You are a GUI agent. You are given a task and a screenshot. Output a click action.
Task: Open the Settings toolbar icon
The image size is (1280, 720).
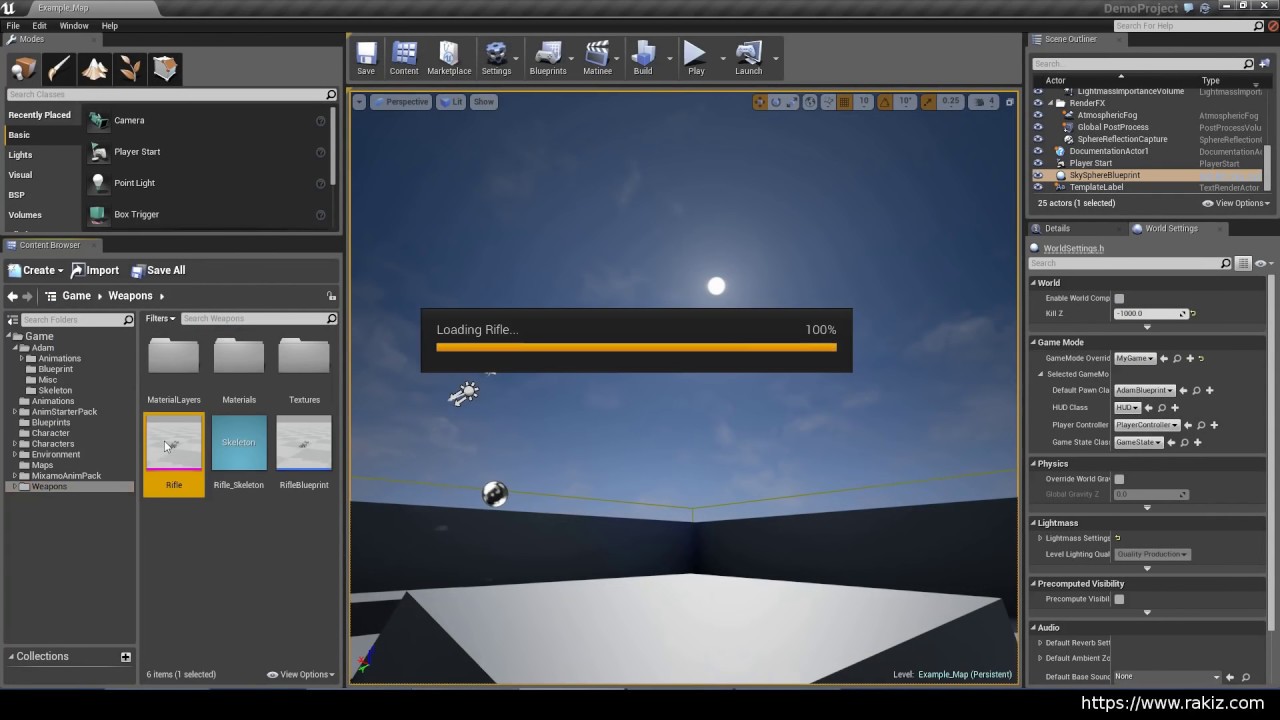coord(496,58)
